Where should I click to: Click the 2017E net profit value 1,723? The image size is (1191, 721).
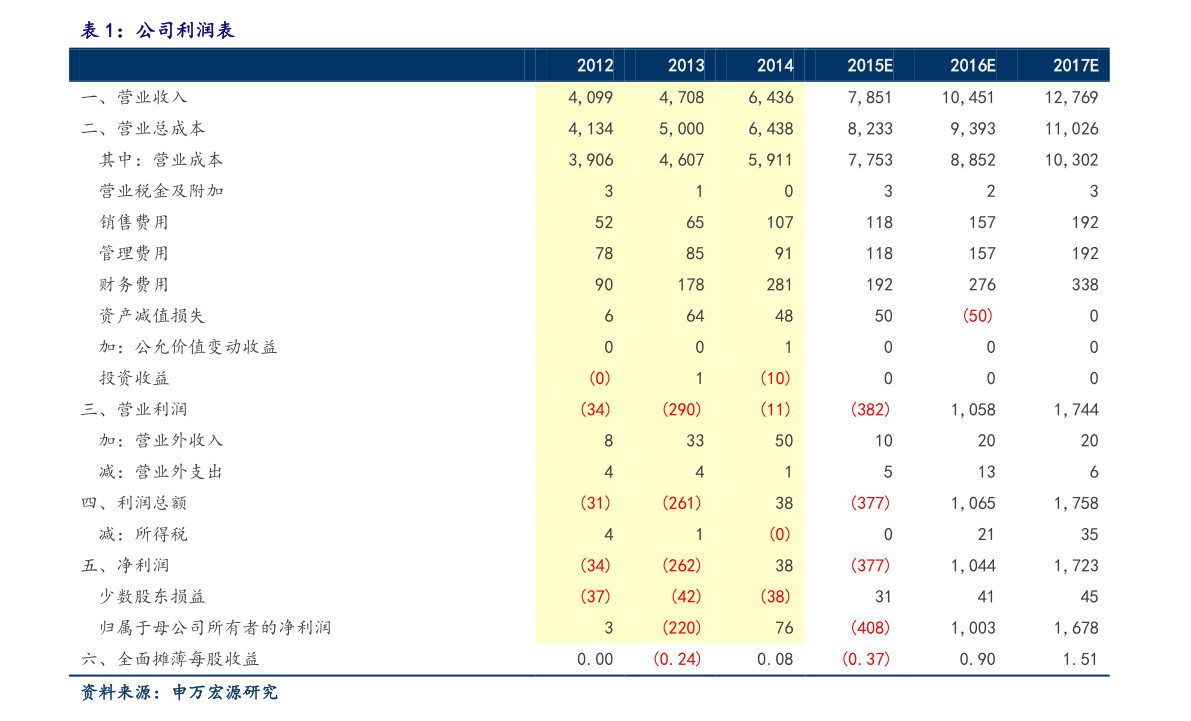click(1076, 564)
